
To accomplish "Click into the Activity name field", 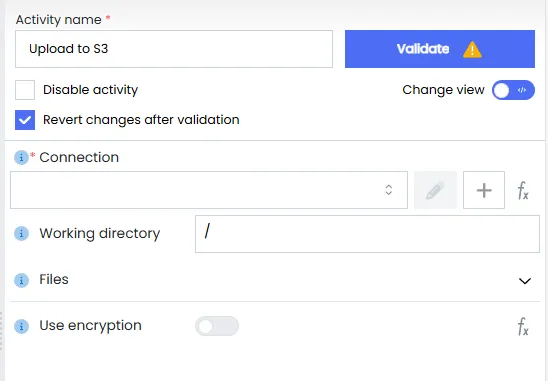I will pyautogui.click(x=174, y=49).
